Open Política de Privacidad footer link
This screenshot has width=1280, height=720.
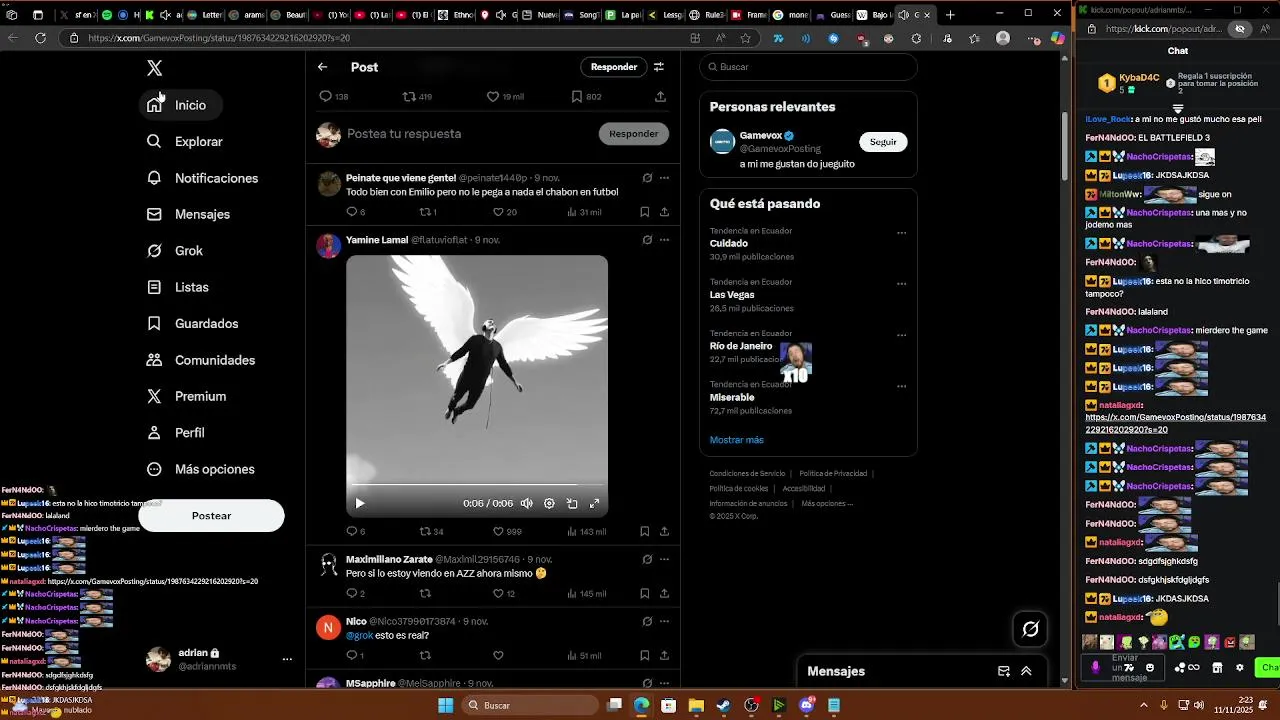tap(833, 474)
